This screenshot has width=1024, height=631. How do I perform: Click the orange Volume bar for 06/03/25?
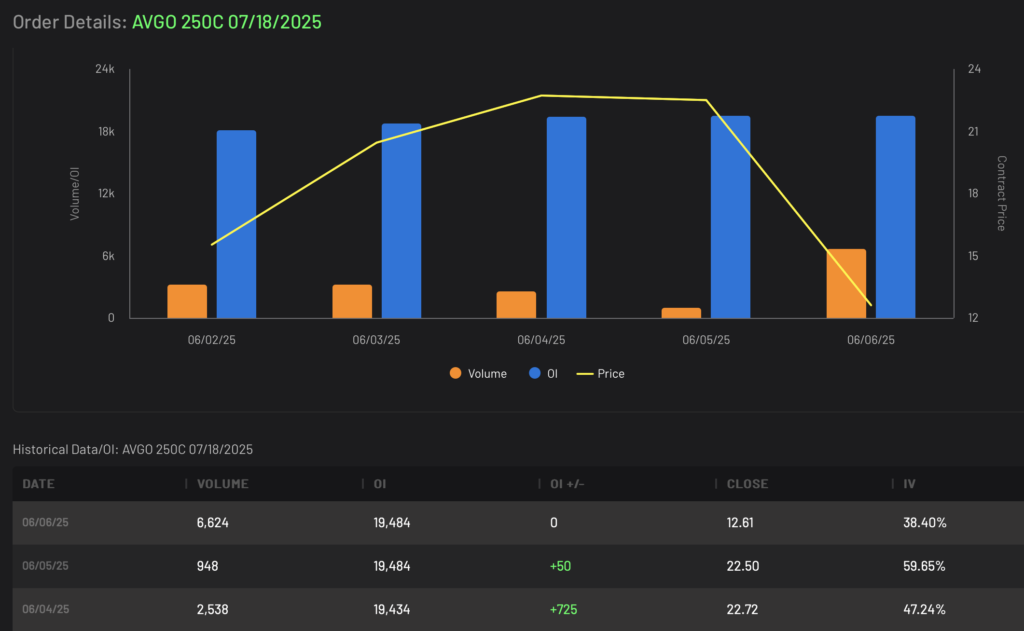tap(352, 301)
